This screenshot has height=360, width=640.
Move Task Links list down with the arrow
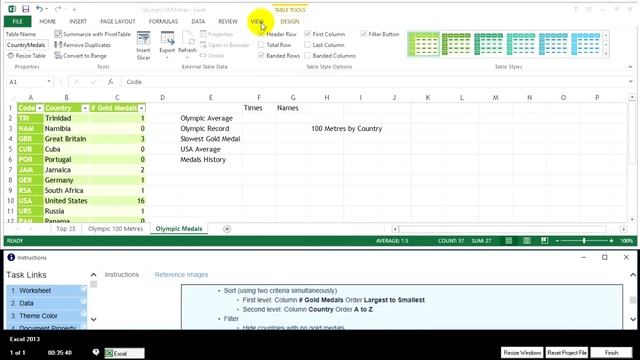(93, 319)
